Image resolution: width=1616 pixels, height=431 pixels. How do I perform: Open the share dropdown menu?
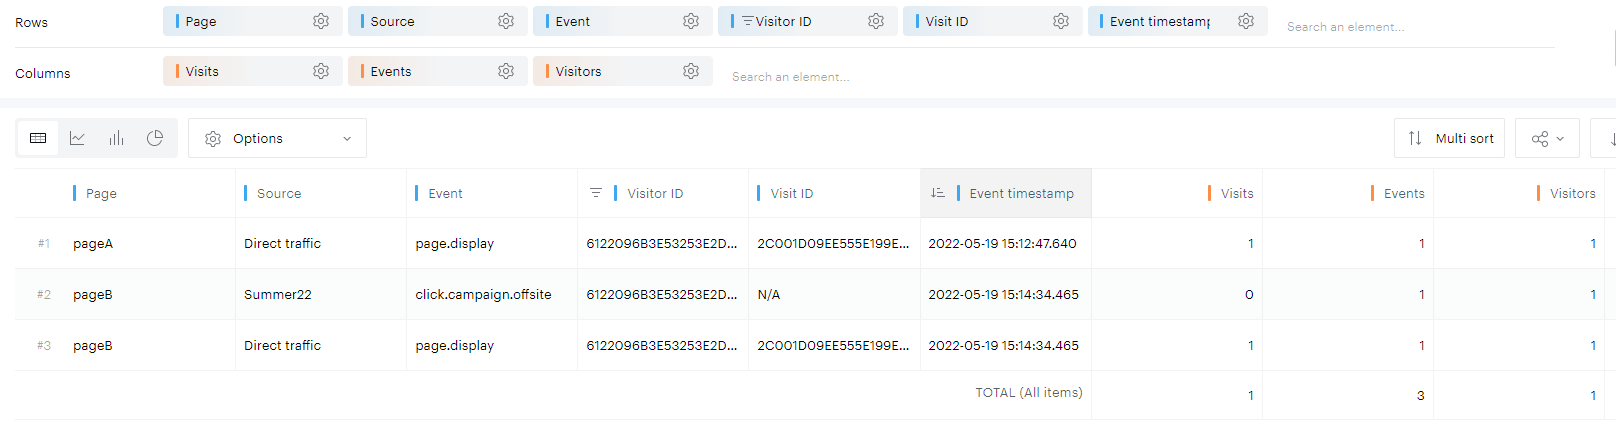pos(1546,138)
